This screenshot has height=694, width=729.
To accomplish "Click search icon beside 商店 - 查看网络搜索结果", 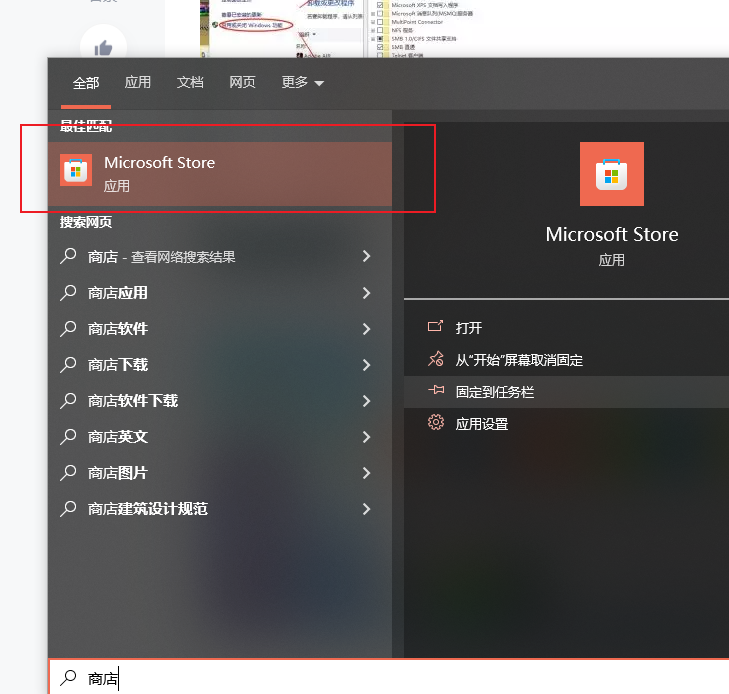I will (x=68, y=256).
